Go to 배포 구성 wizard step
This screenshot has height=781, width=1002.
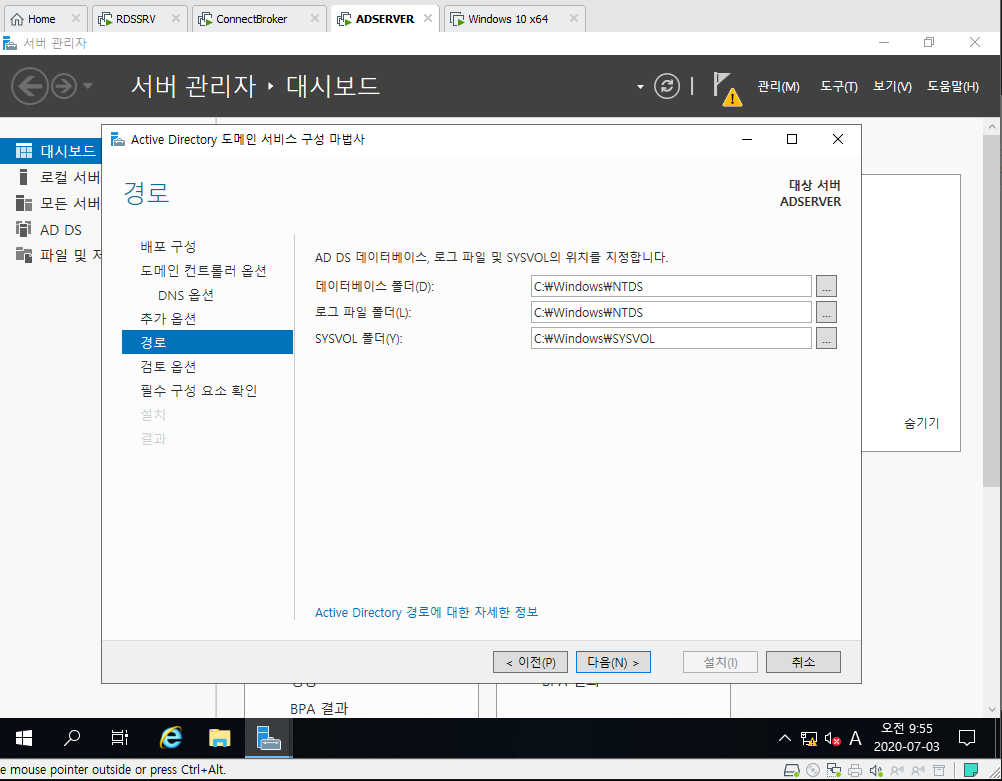(x=168, y=247)
